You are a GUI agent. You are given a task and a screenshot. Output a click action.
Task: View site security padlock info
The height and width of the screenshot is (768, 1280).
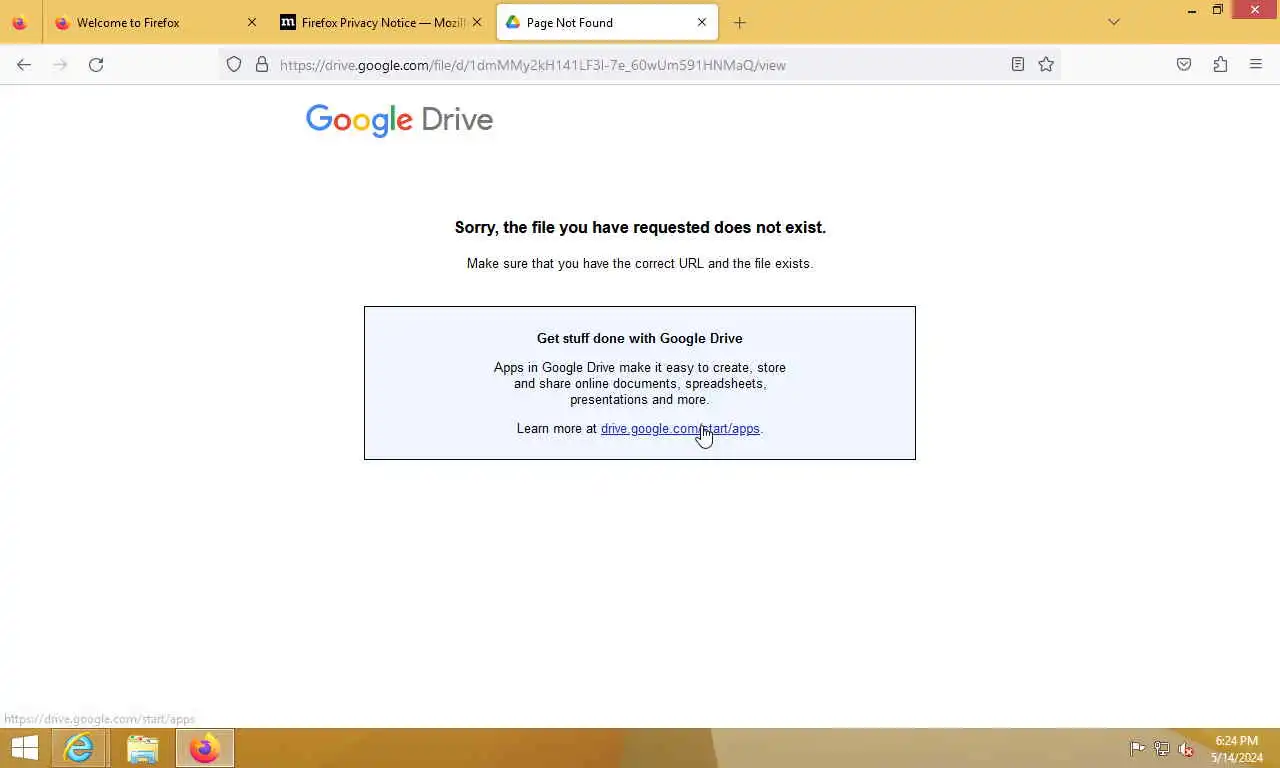[x=262, y=65]
